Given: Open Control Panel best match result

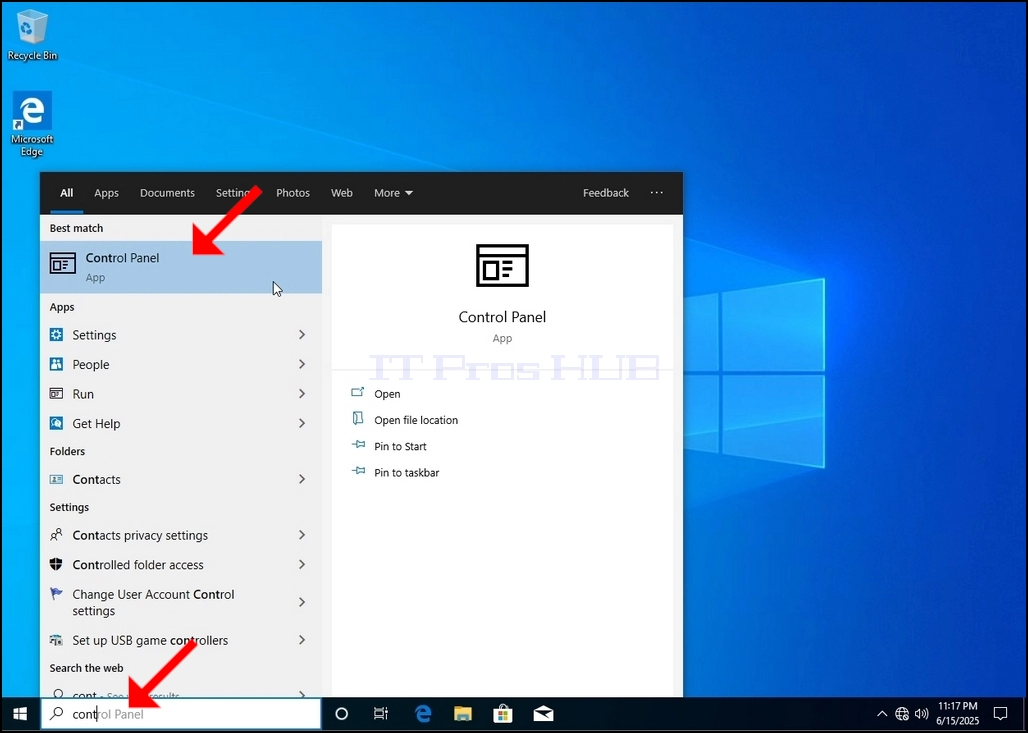Looking at the screenshot, I should point(181,267).
